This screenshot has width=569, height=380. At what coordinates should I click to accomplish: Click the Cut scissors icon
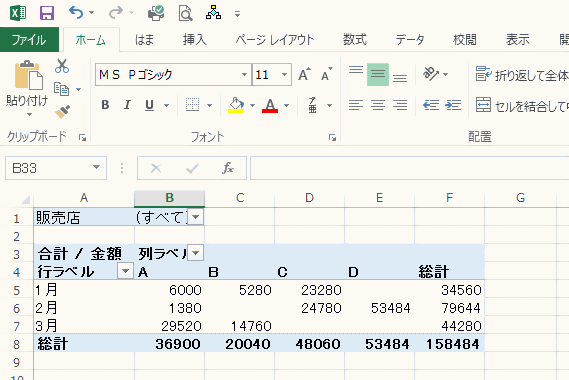(x=62, y=66)
